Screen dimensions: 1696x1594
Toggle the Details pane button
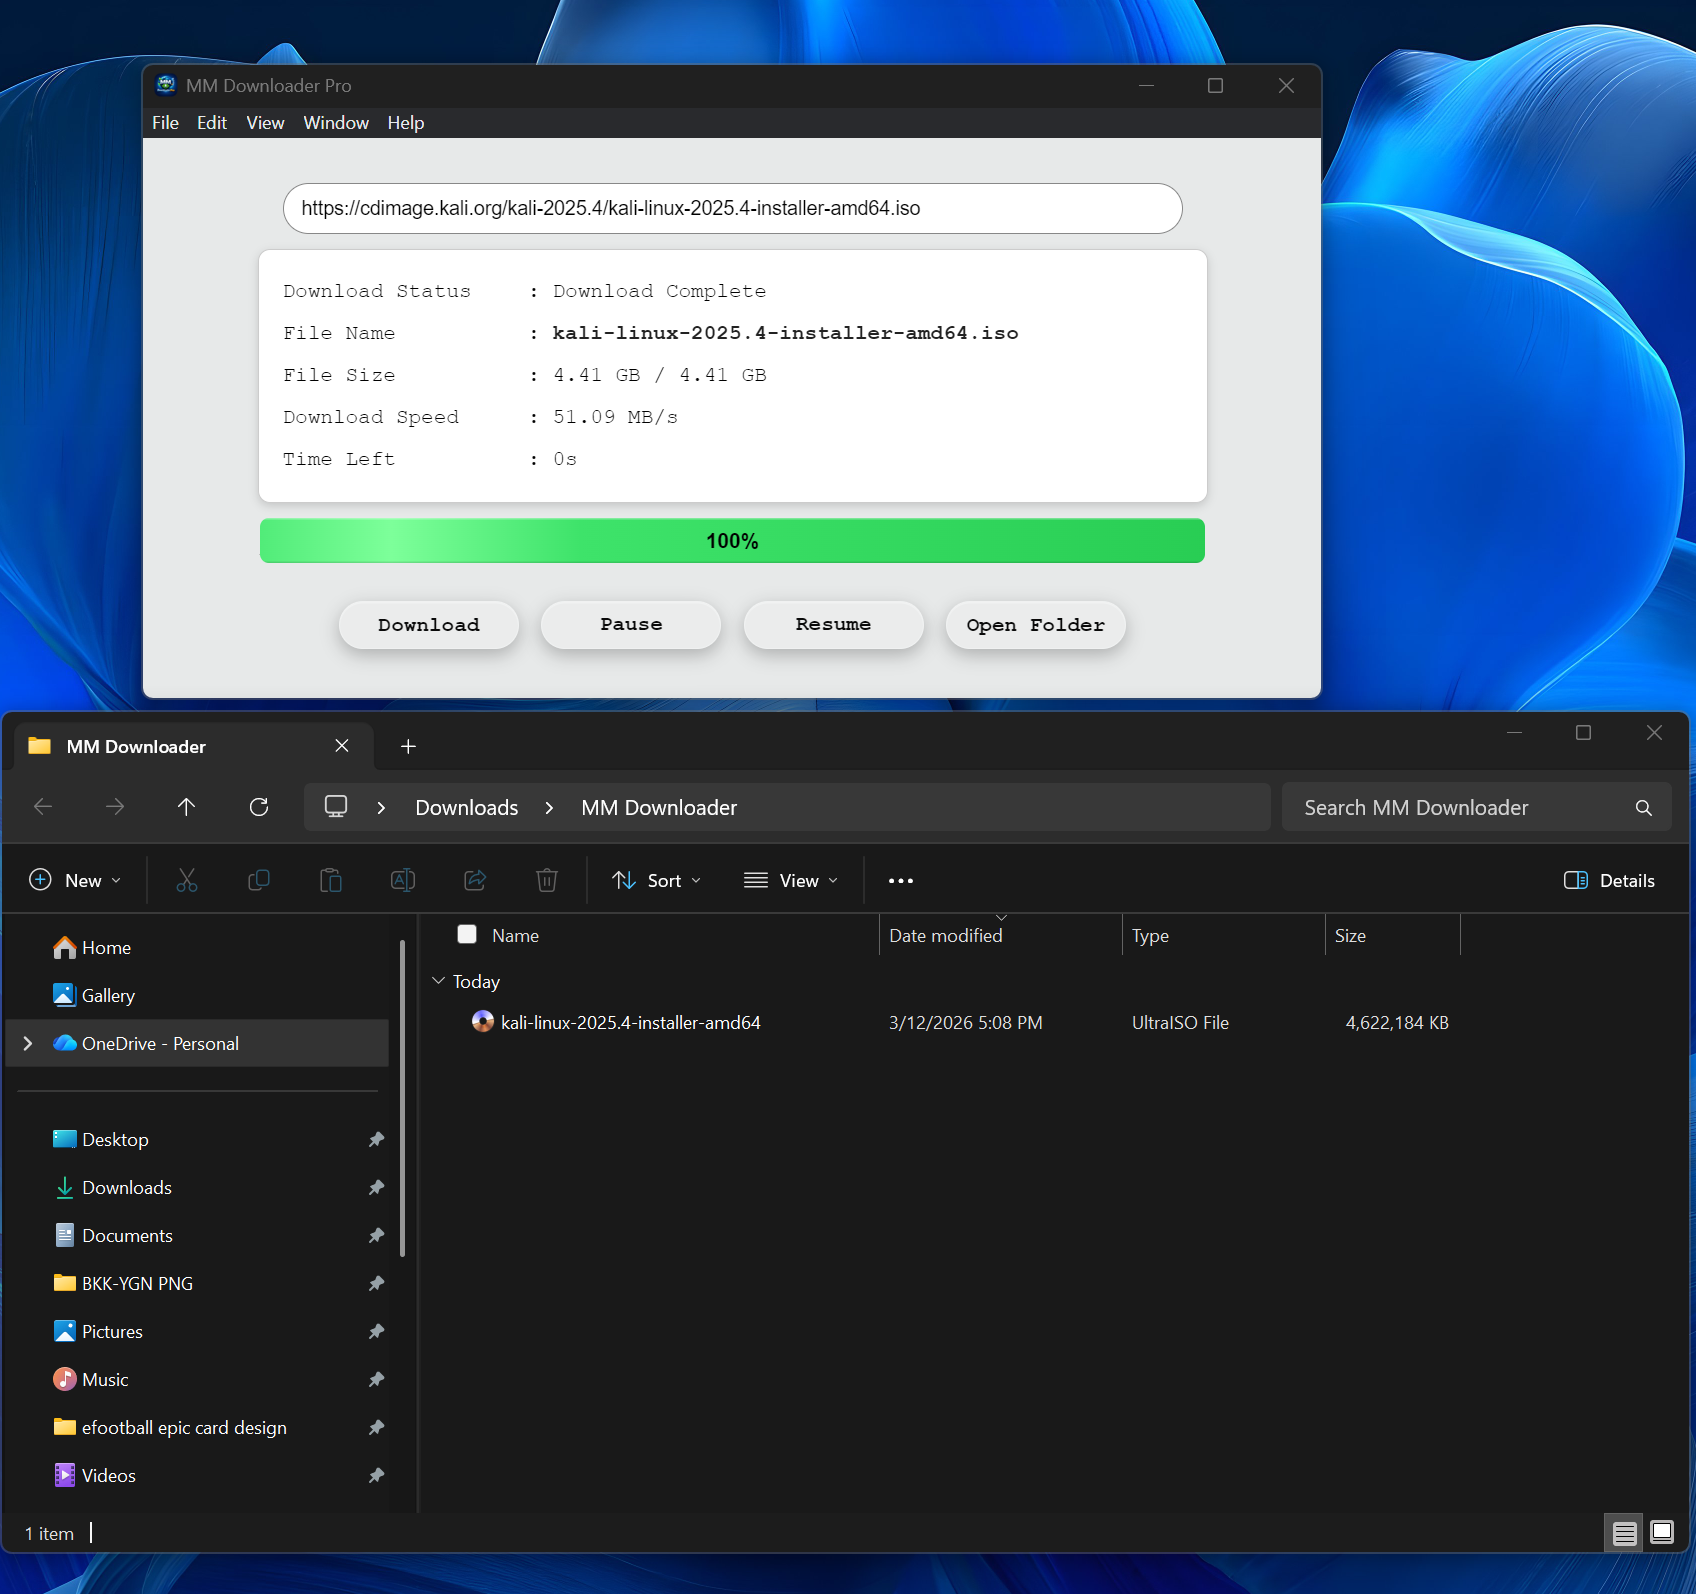pos(1609,880)
